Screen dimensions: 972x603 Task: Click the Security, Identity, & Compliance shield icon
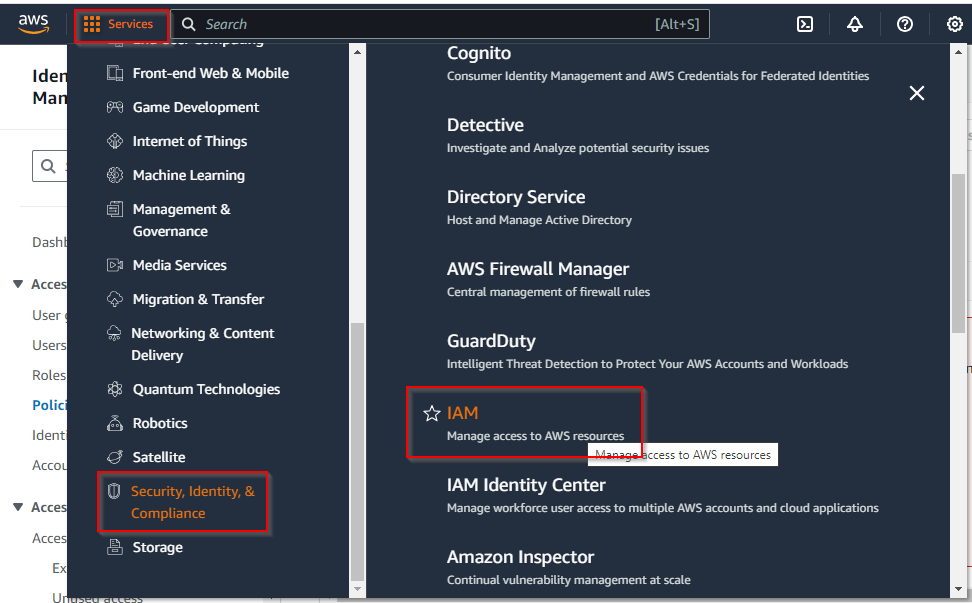click(113, 491)
